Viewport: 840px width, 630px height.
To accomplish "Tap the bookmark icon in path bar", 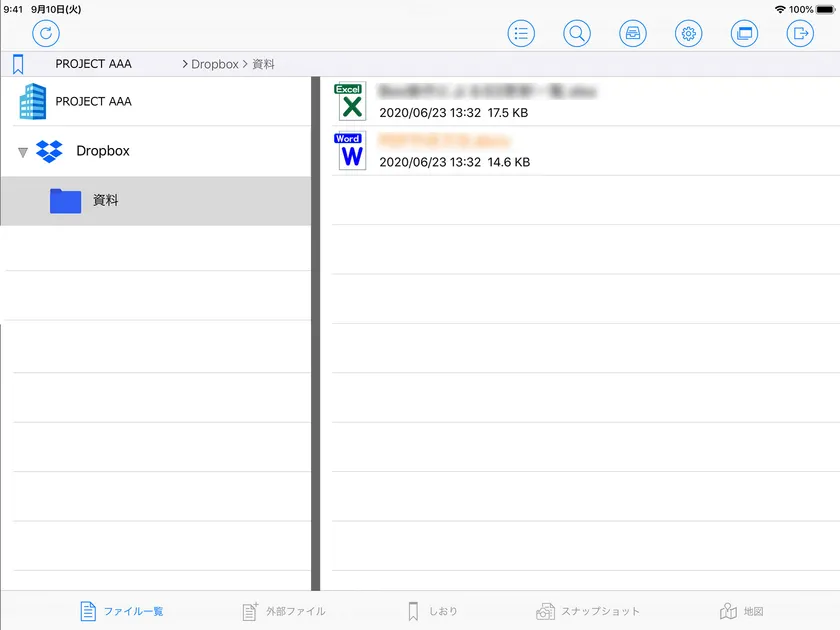I will click(x=18, y=64).
